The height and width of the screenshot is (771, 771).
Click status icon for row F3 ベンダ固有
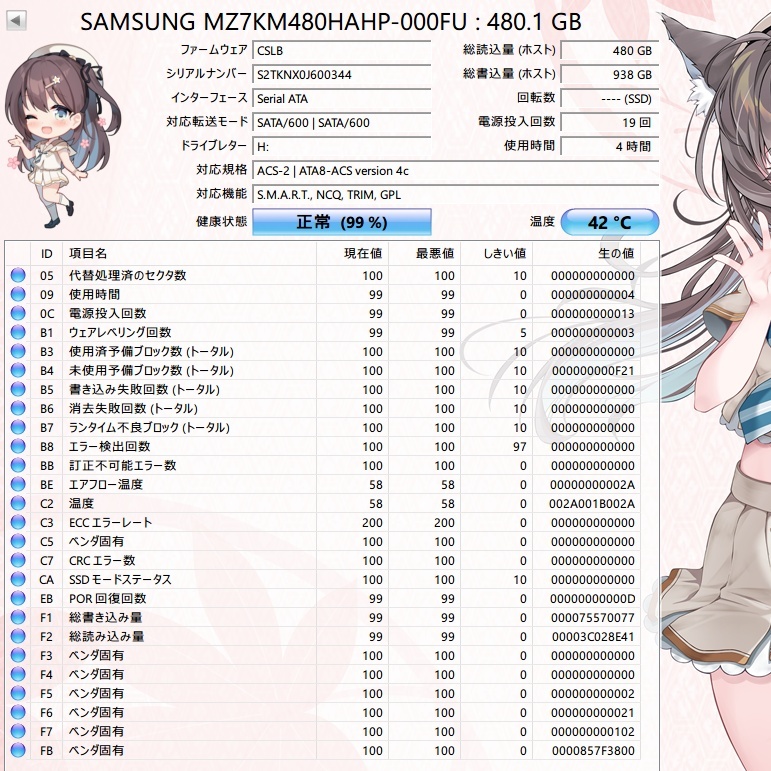[x=18, y=655]
